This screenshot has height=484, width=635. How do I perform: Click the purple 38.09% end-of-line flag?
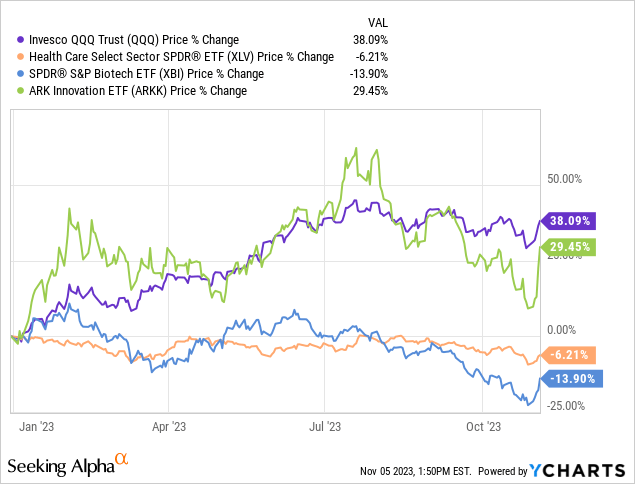[x=569, y=220]
